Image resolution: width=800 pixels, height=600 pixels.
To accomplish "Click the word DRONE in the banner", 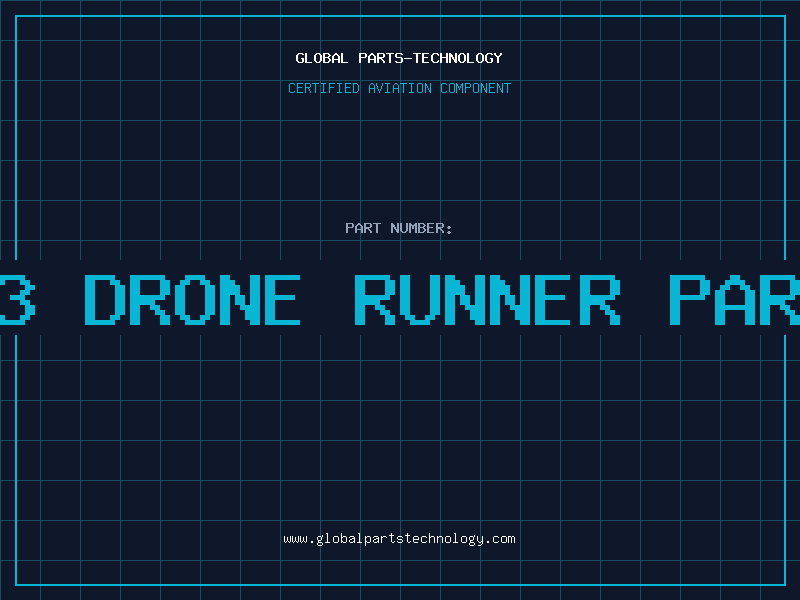I will (191, 299).
